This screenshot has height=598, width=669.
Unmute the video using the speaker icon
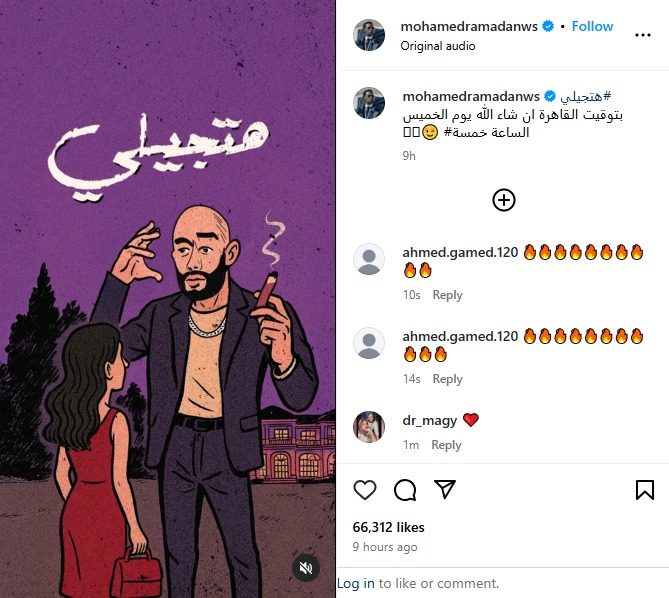click(x=306, y=568)
